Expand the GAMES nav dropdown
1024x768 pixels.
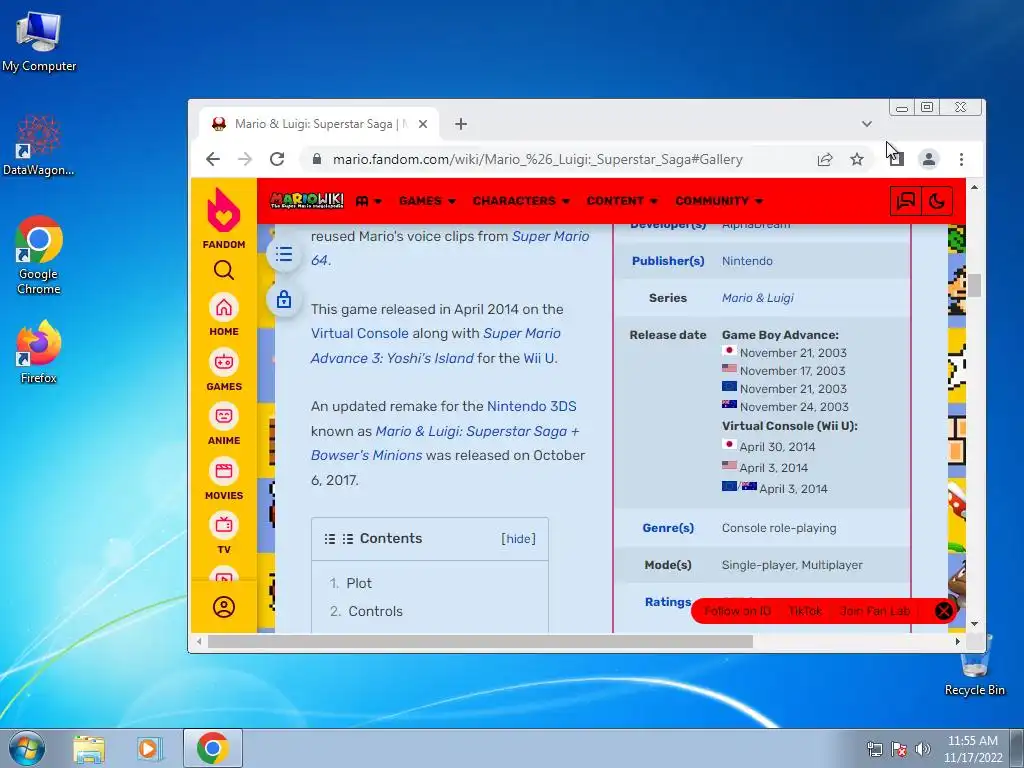pos(427,201)
